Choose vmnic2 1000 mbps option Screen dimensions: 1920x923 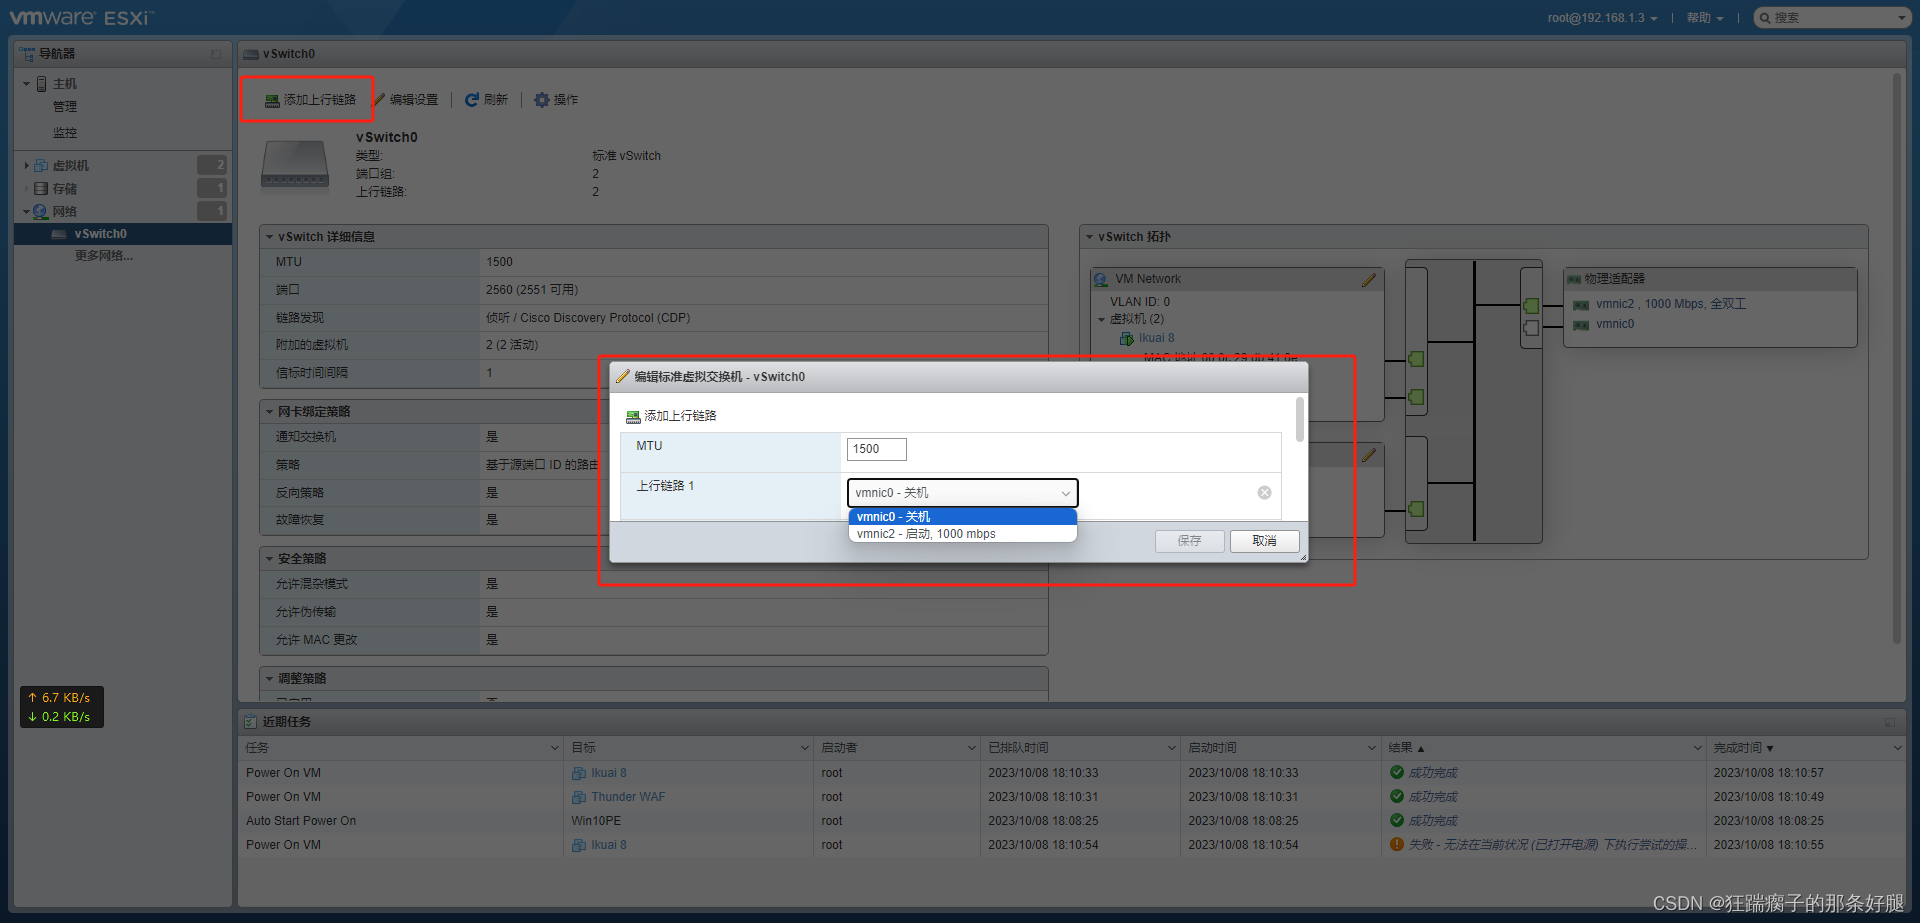962,534
